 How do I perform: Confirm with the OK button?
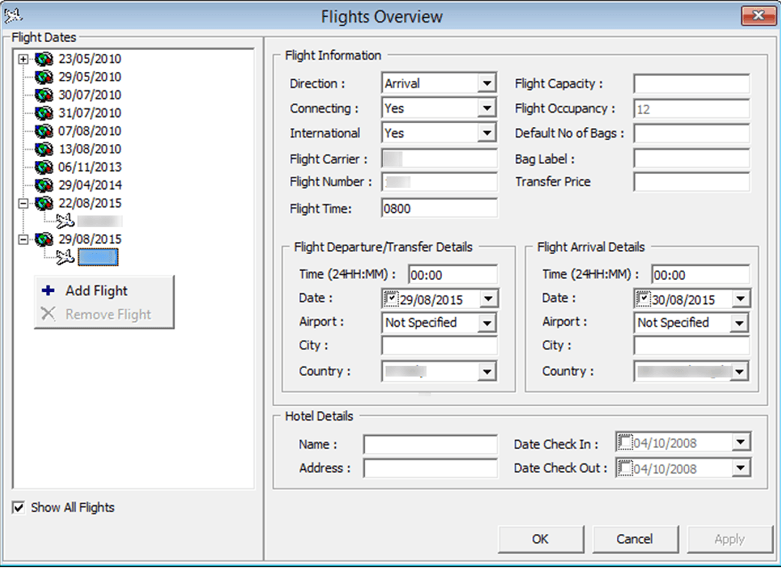click(x=540, y=539)
